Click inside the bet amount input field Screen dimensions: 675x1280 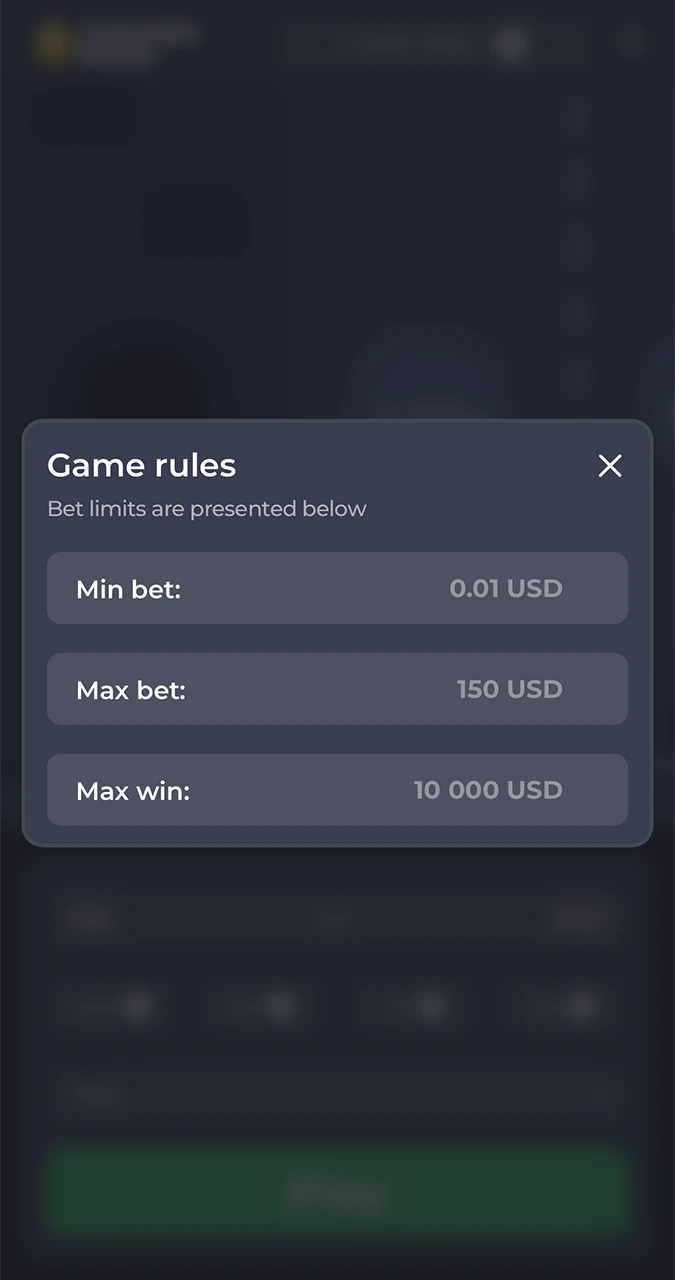[x=300, y=1096]
